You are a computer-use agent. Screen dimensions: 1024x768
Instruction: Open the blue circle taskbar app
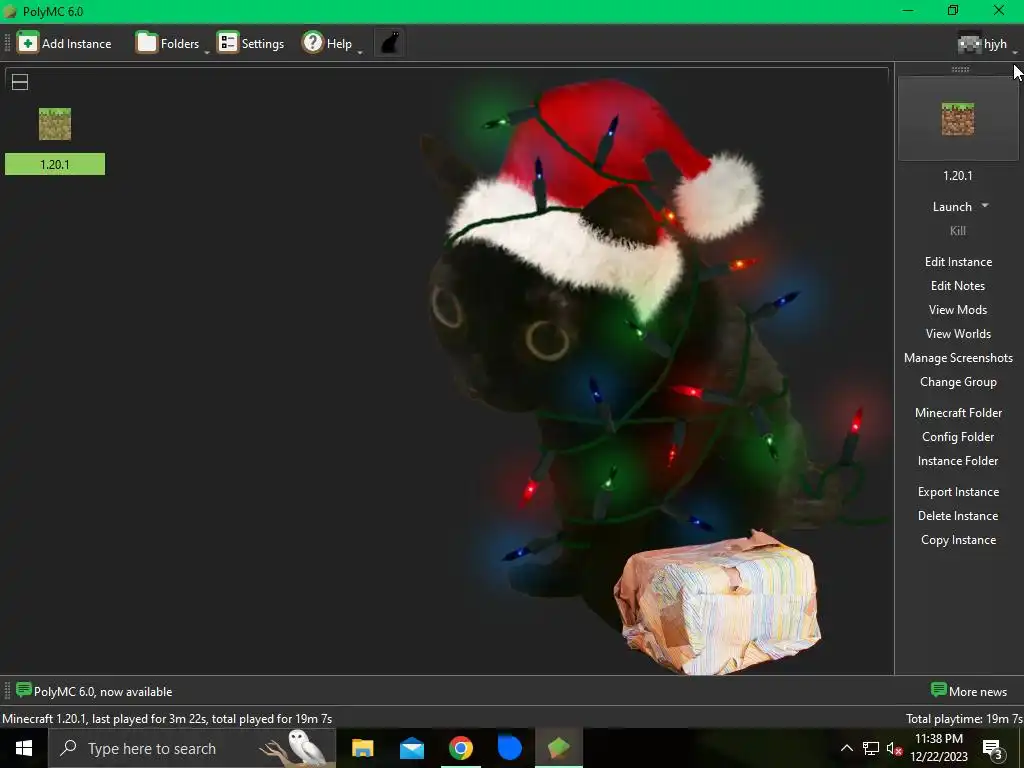coord(509,748)
